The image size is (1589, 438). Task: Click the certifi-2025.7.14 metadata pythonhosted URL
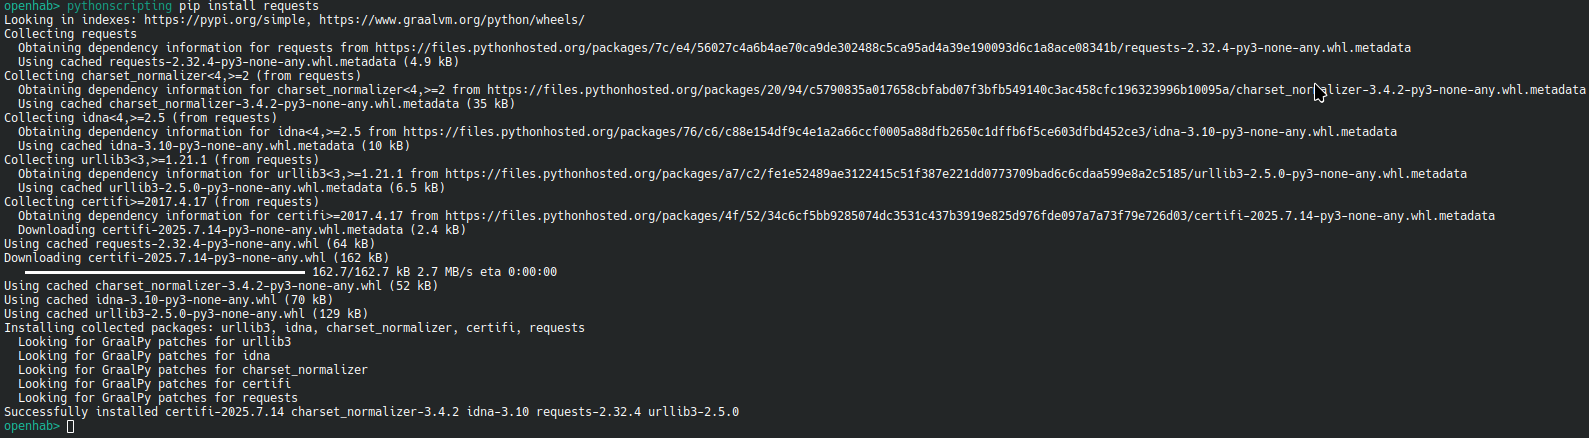click(x=969, y=216)
